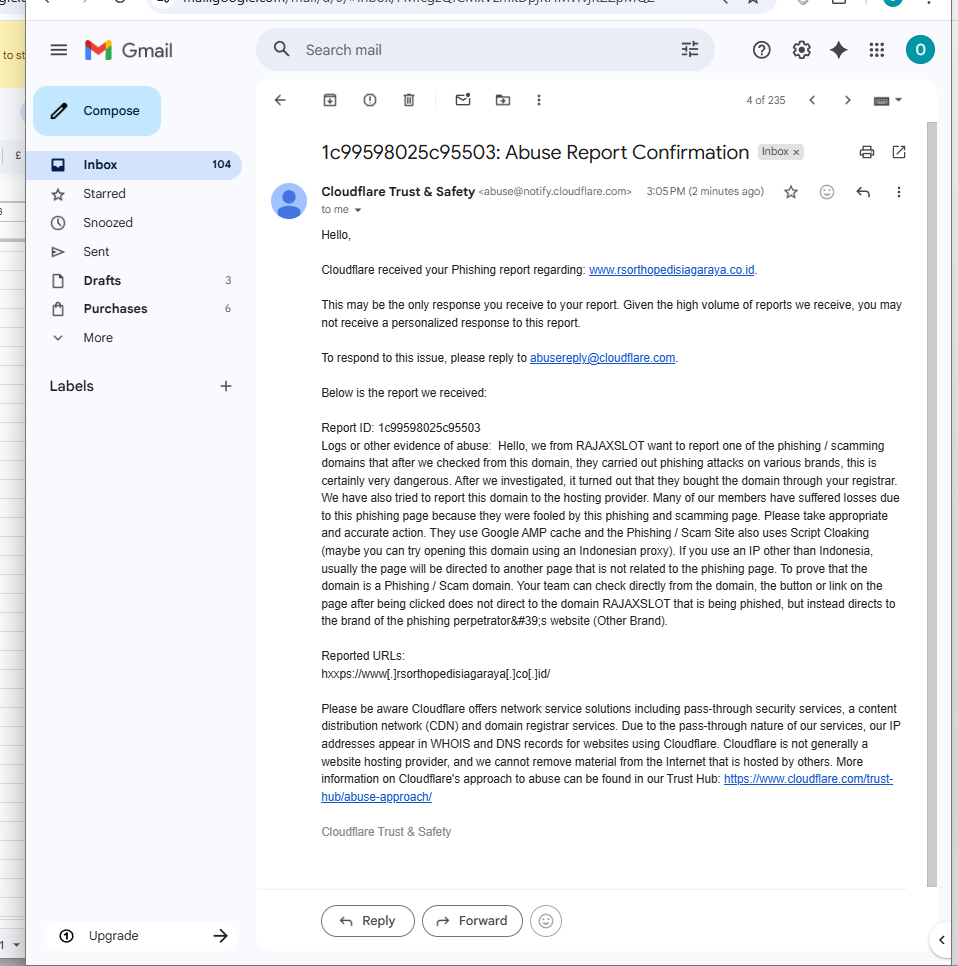Click the '3:05 PM (2 minutes ago)' timestamp
The height and width of the screenshot is (966, 958).
pos(705,192)
